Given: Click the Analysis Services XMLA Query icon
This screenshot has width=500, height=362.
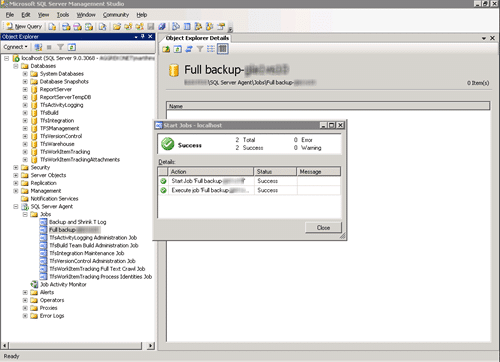Looking at the screenshot, I should 89,27.
